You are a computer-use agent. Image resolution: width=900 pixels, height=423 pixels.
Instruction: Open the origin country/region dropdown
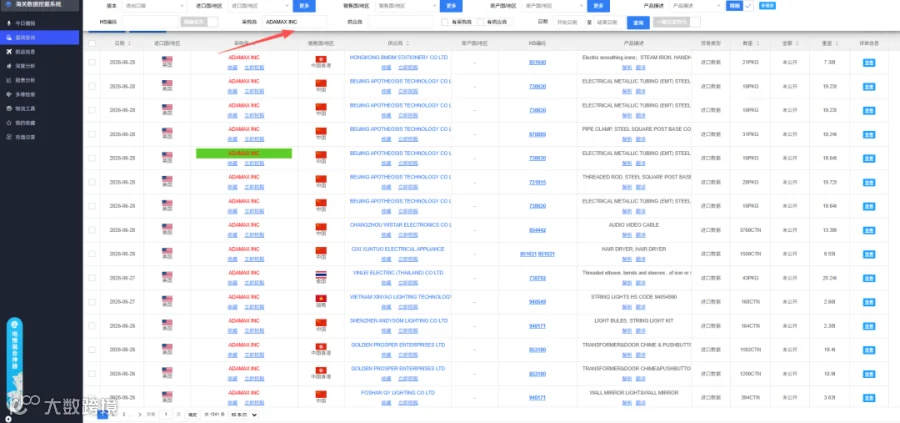(554, 6)
